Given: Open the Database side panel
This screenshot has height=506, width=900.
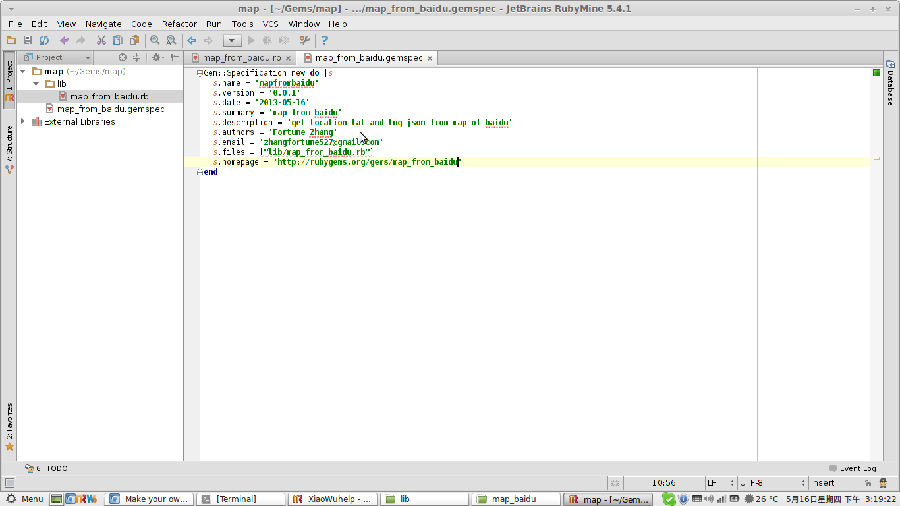Looking at the screenshot, I should [890, 83].
